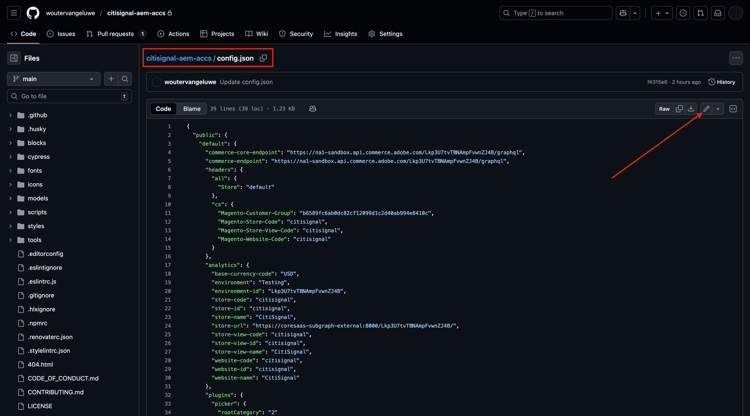750x416 pixels.
Task: Open the .gitignore file
Action: tap(41, 296)
